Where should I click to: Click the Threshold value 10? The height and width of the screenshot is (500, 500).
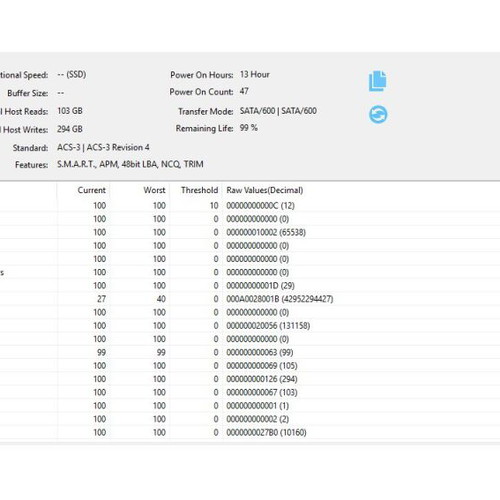pos(214,206)
